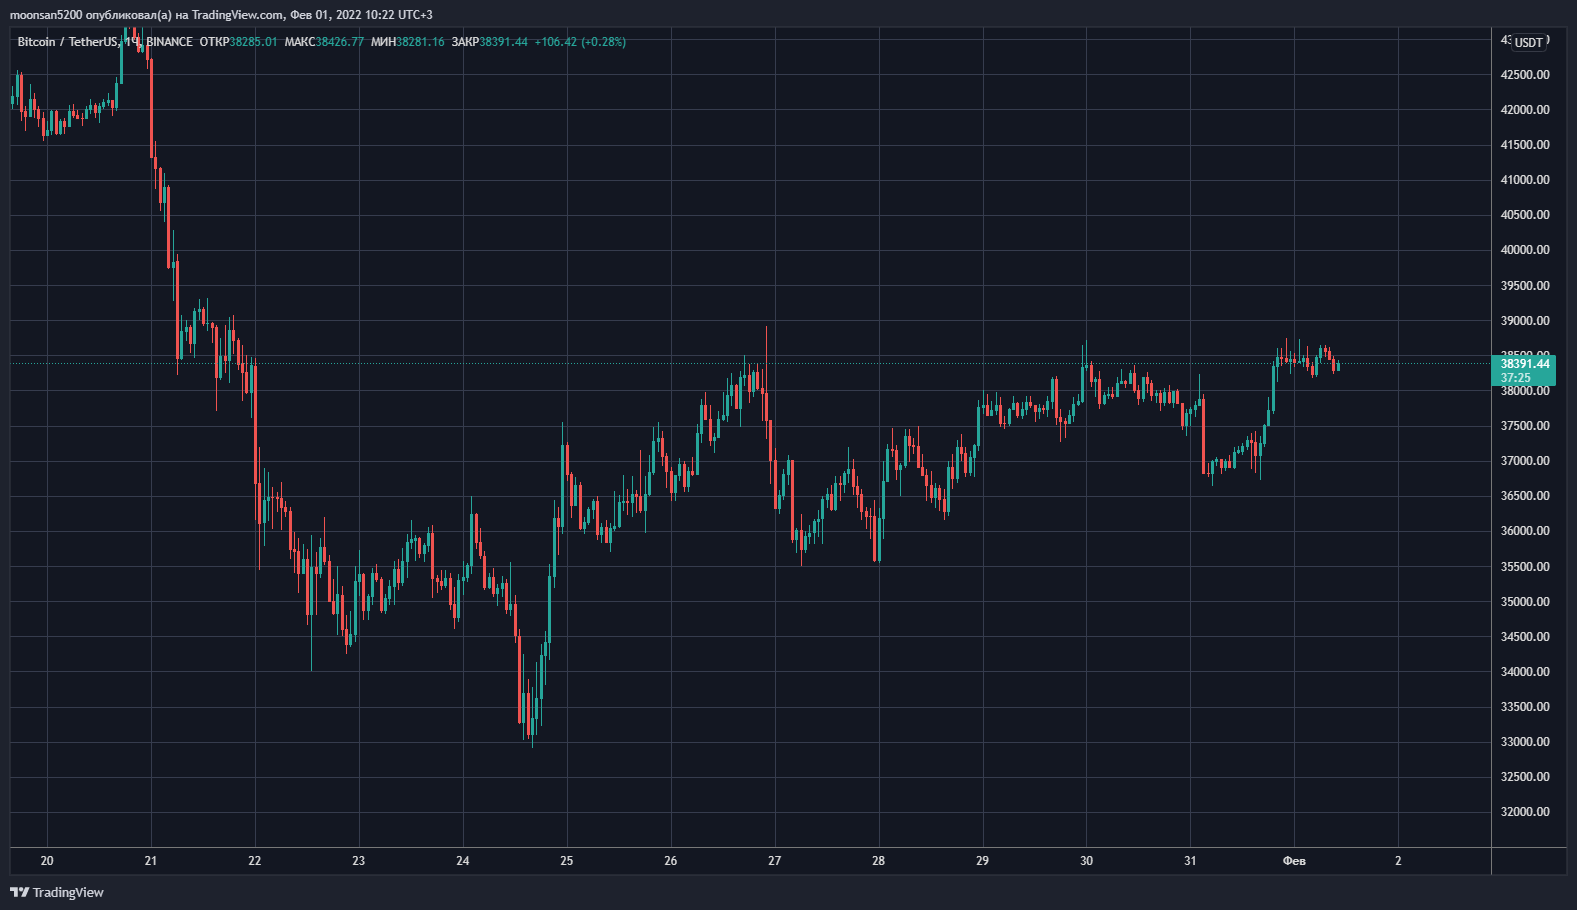Click the 34000.00 price axis label
This screenshot has height=910, width=1577.
coord(1525,672)
